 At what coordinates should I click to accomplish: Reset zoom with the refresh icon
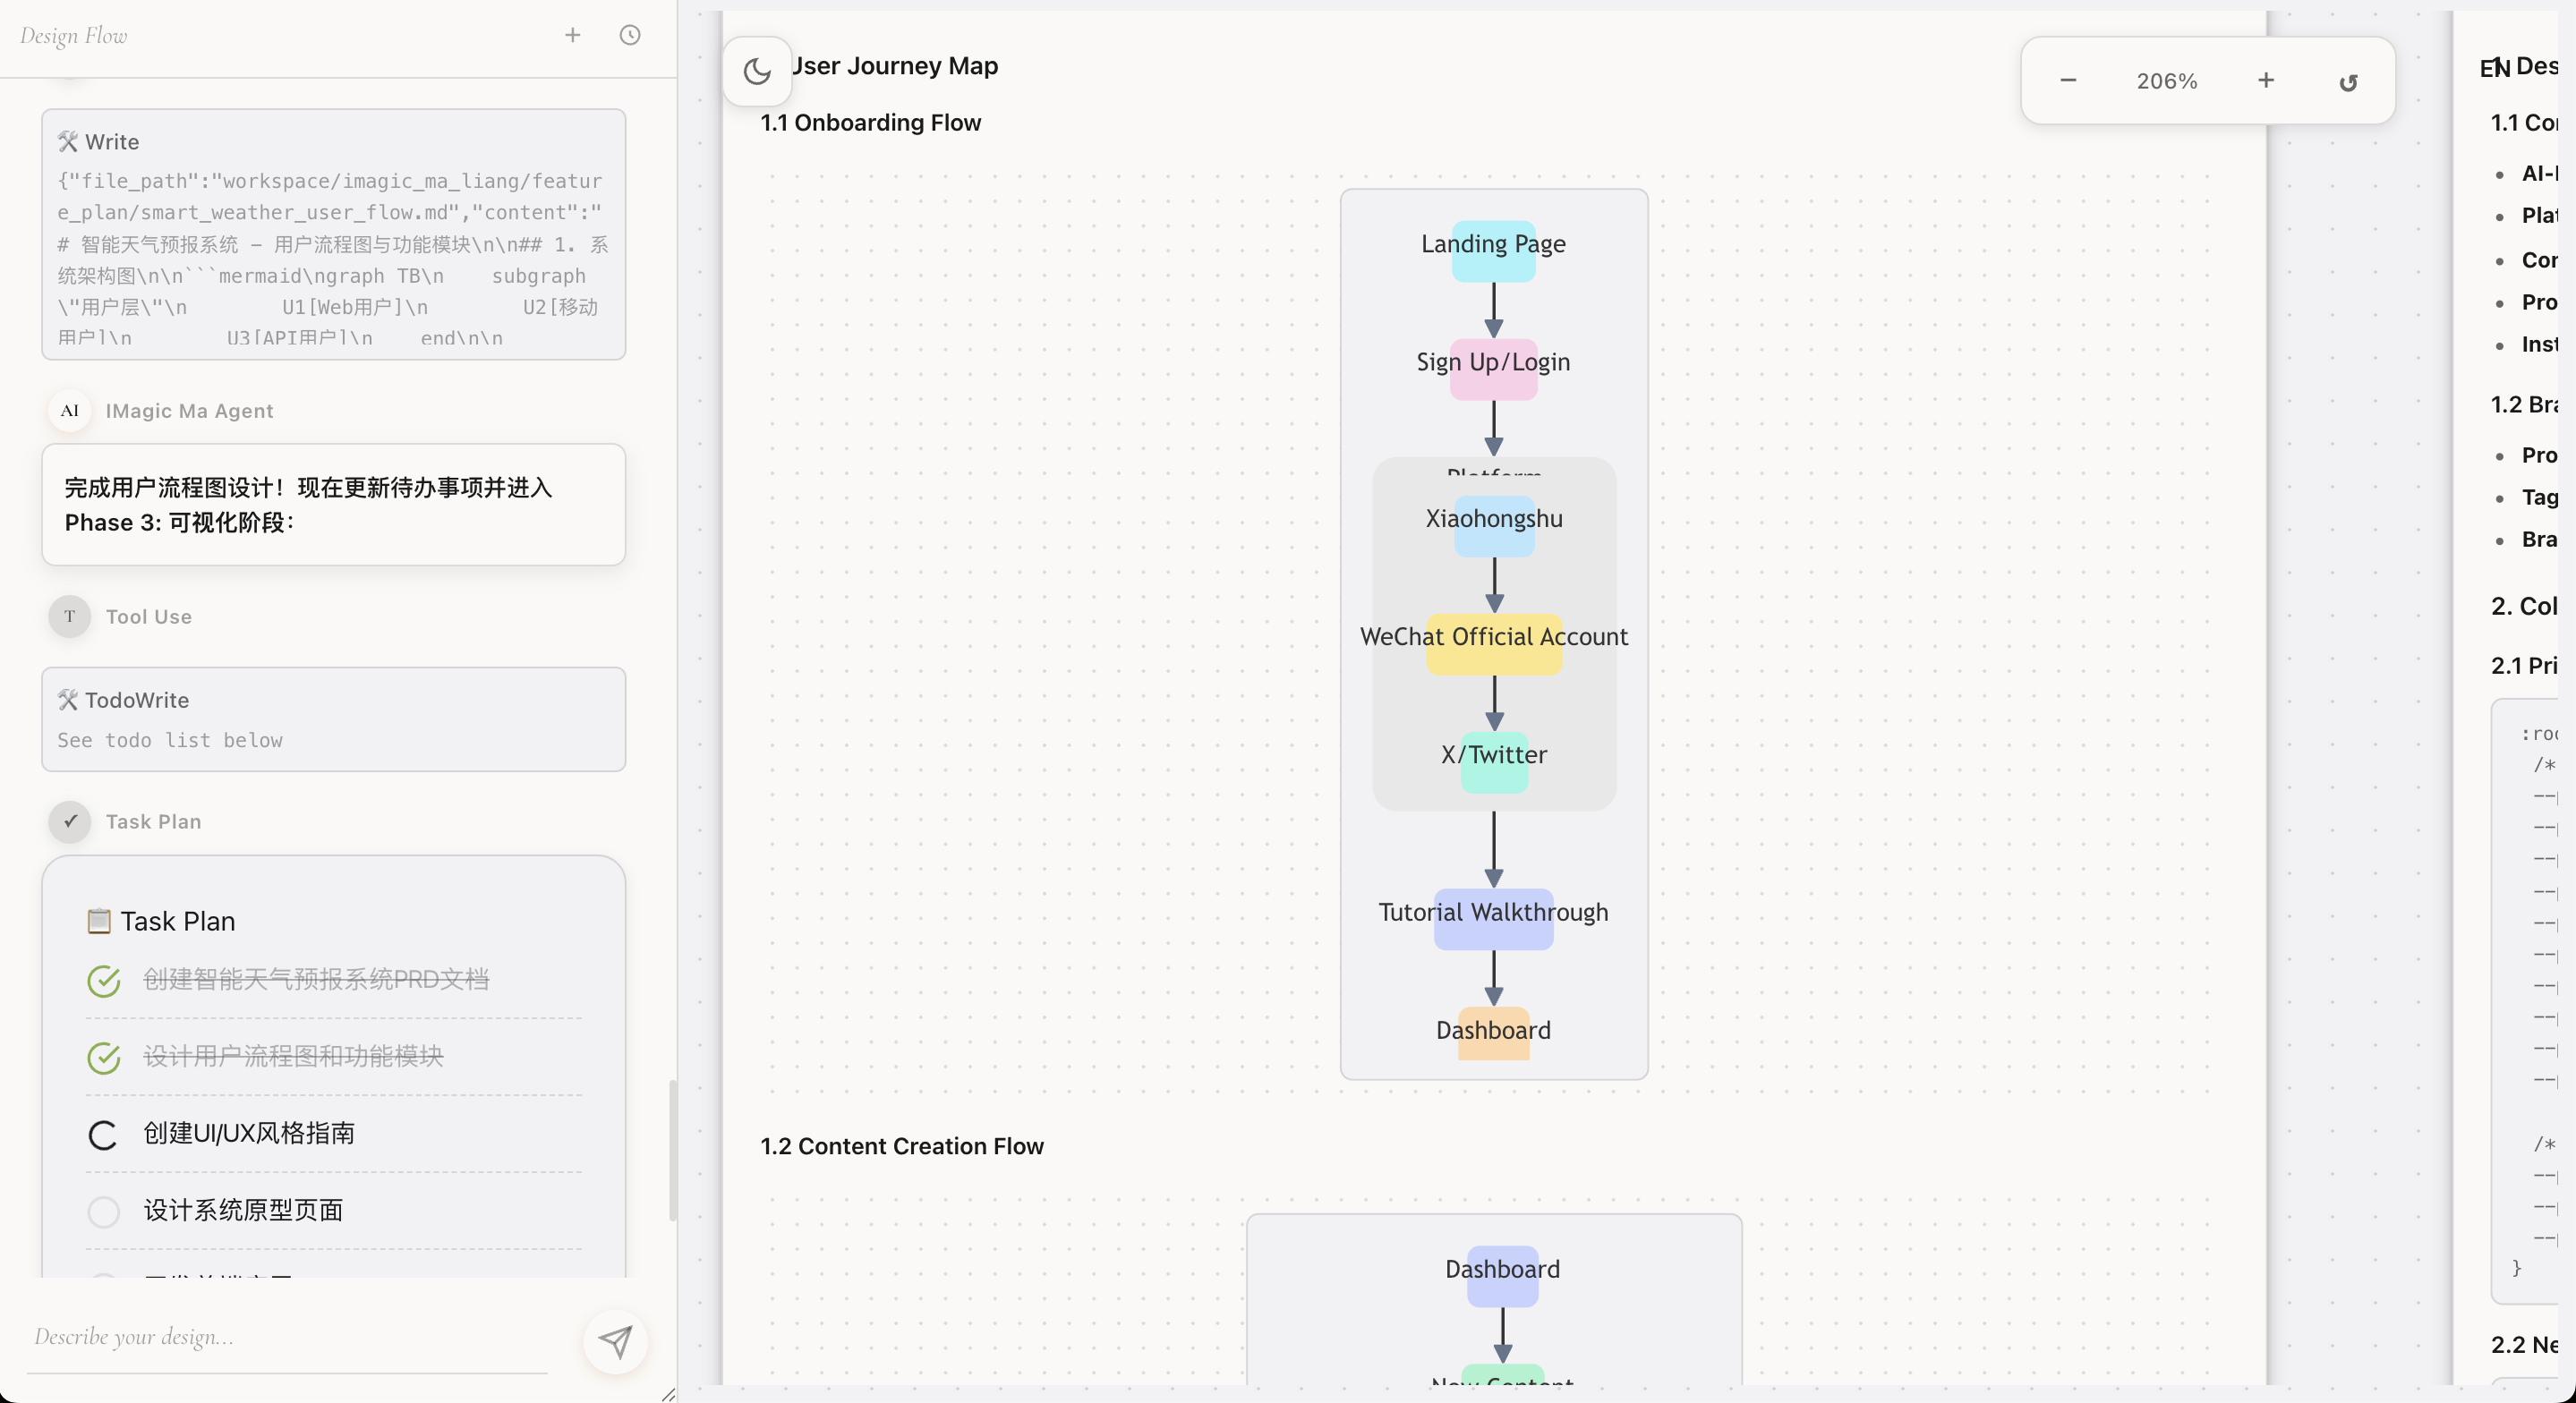click(x=2348, y=82)
